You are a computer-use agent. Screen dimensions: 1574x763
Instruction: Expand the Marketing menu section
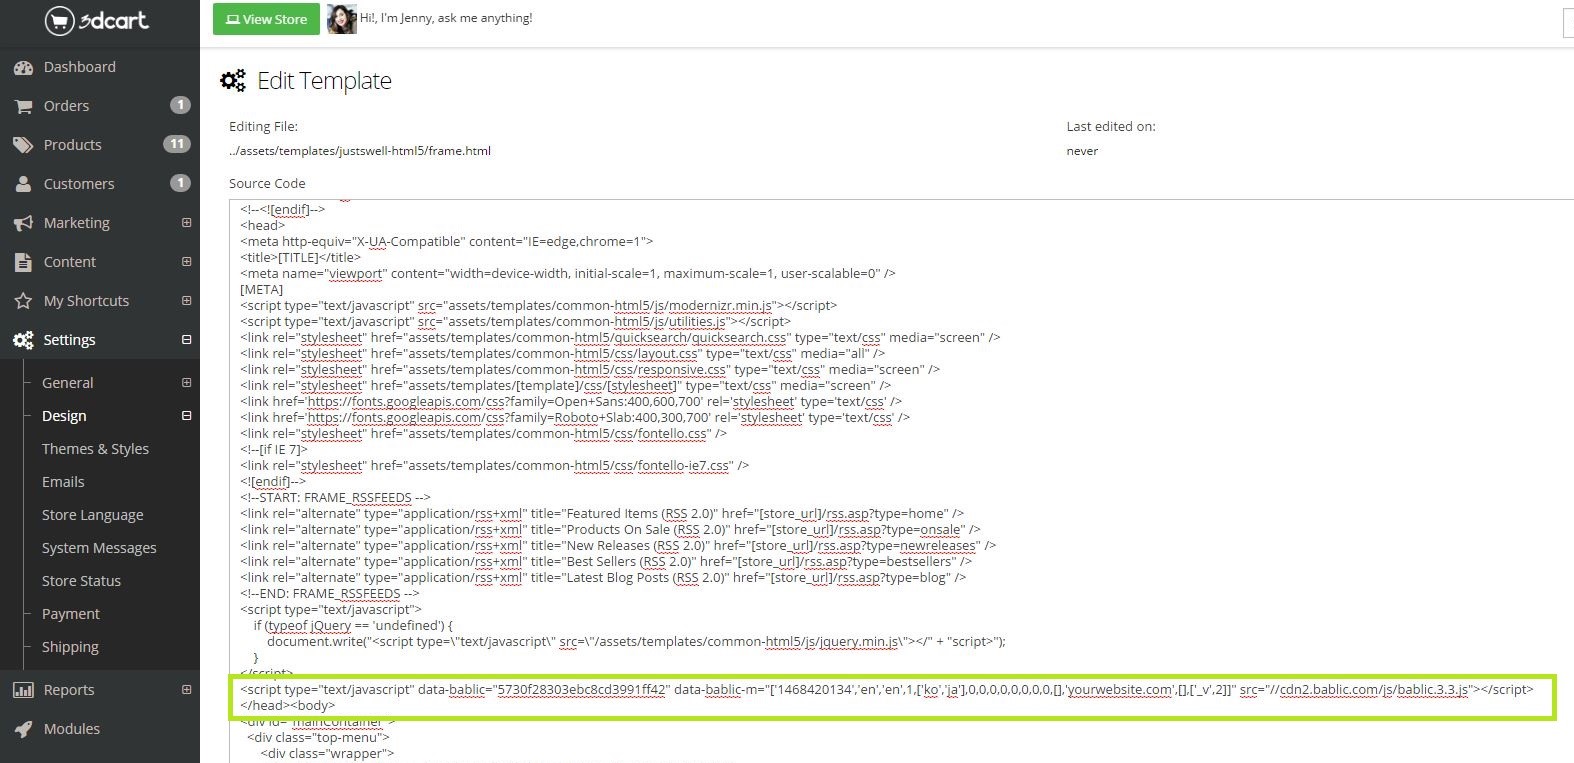[186, 223]
